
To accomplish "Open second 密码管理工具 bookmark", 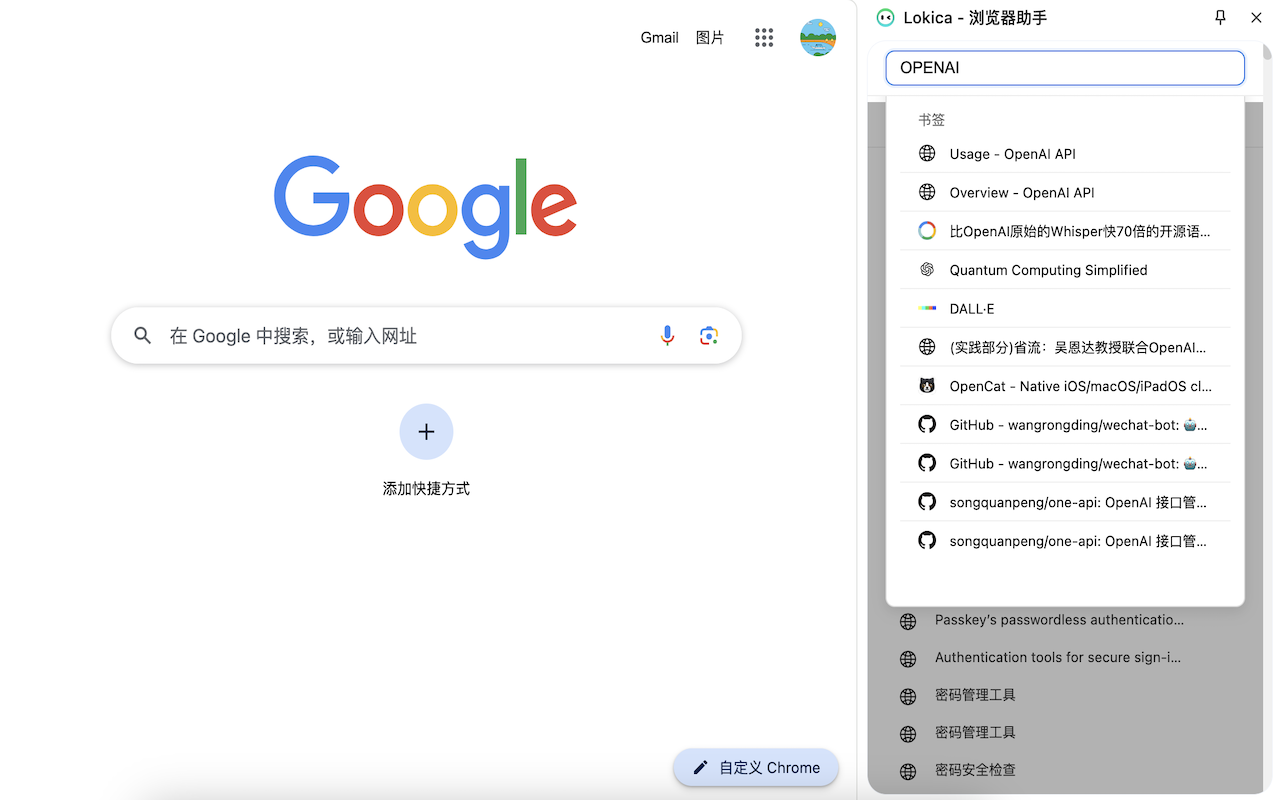I will 975,732.
